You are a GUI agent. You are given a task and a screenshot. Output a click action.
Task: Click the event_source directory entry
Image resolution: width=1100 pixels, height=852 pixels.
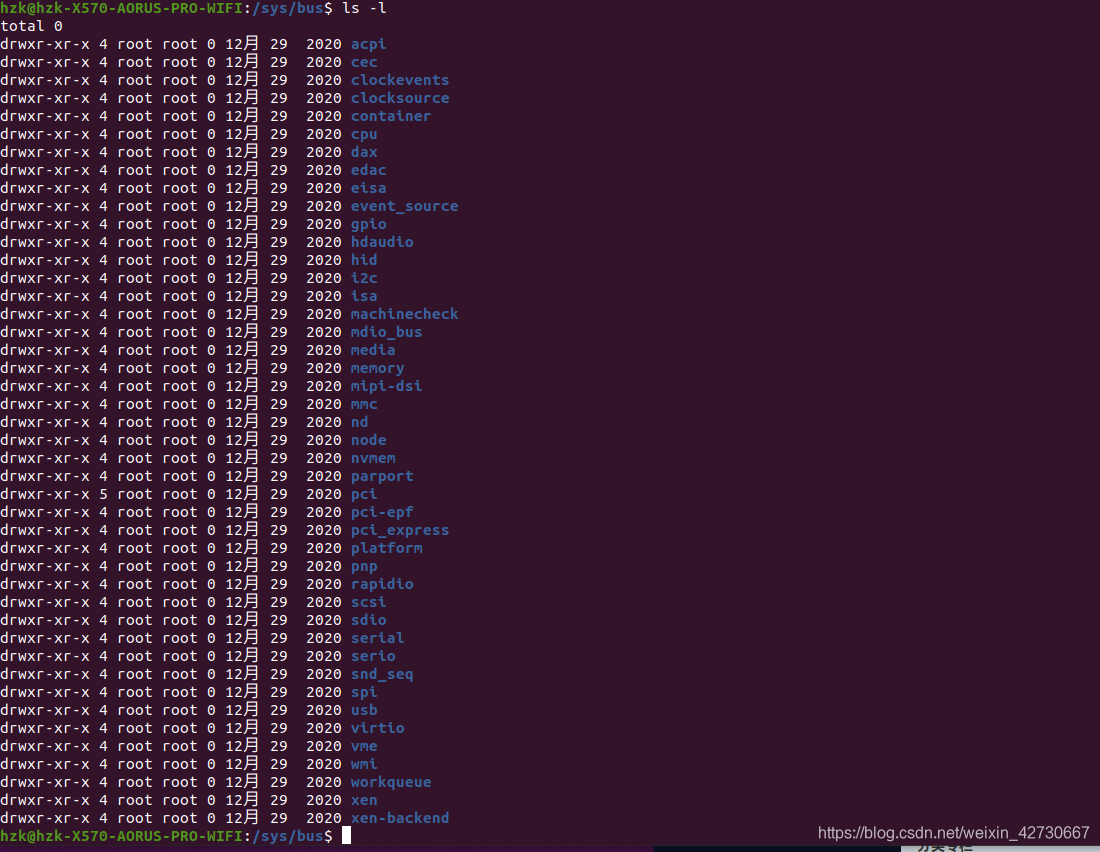404,205
